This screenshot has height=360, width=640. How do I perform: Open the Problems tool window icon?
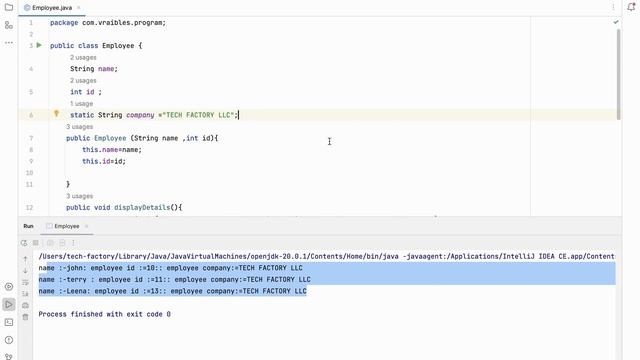click(9, 340)
